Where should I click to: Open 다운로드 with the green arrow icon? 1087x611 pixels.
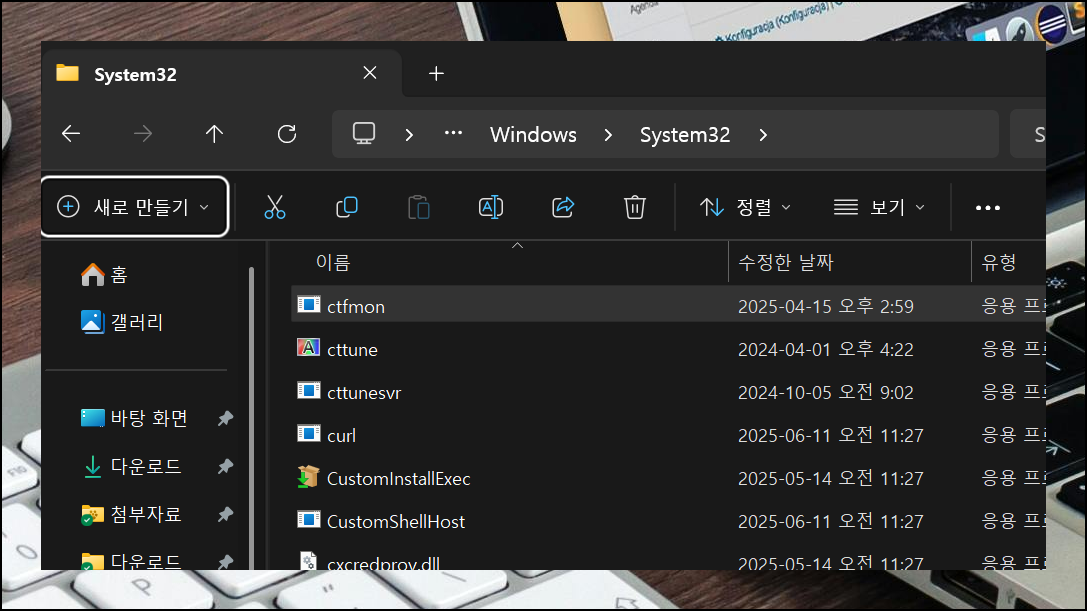132,466
